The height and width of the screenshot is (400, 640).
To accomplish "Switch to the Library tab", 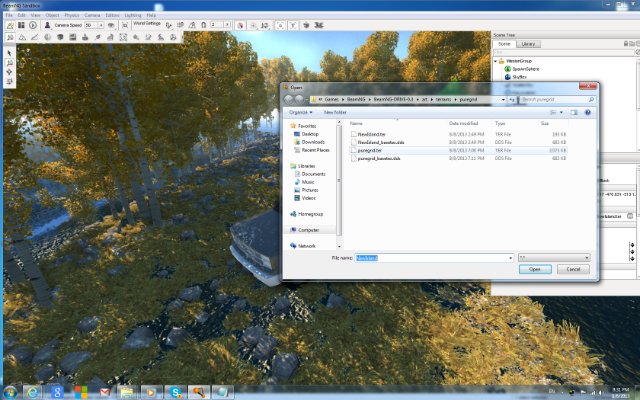I will (x=528, y=44).
